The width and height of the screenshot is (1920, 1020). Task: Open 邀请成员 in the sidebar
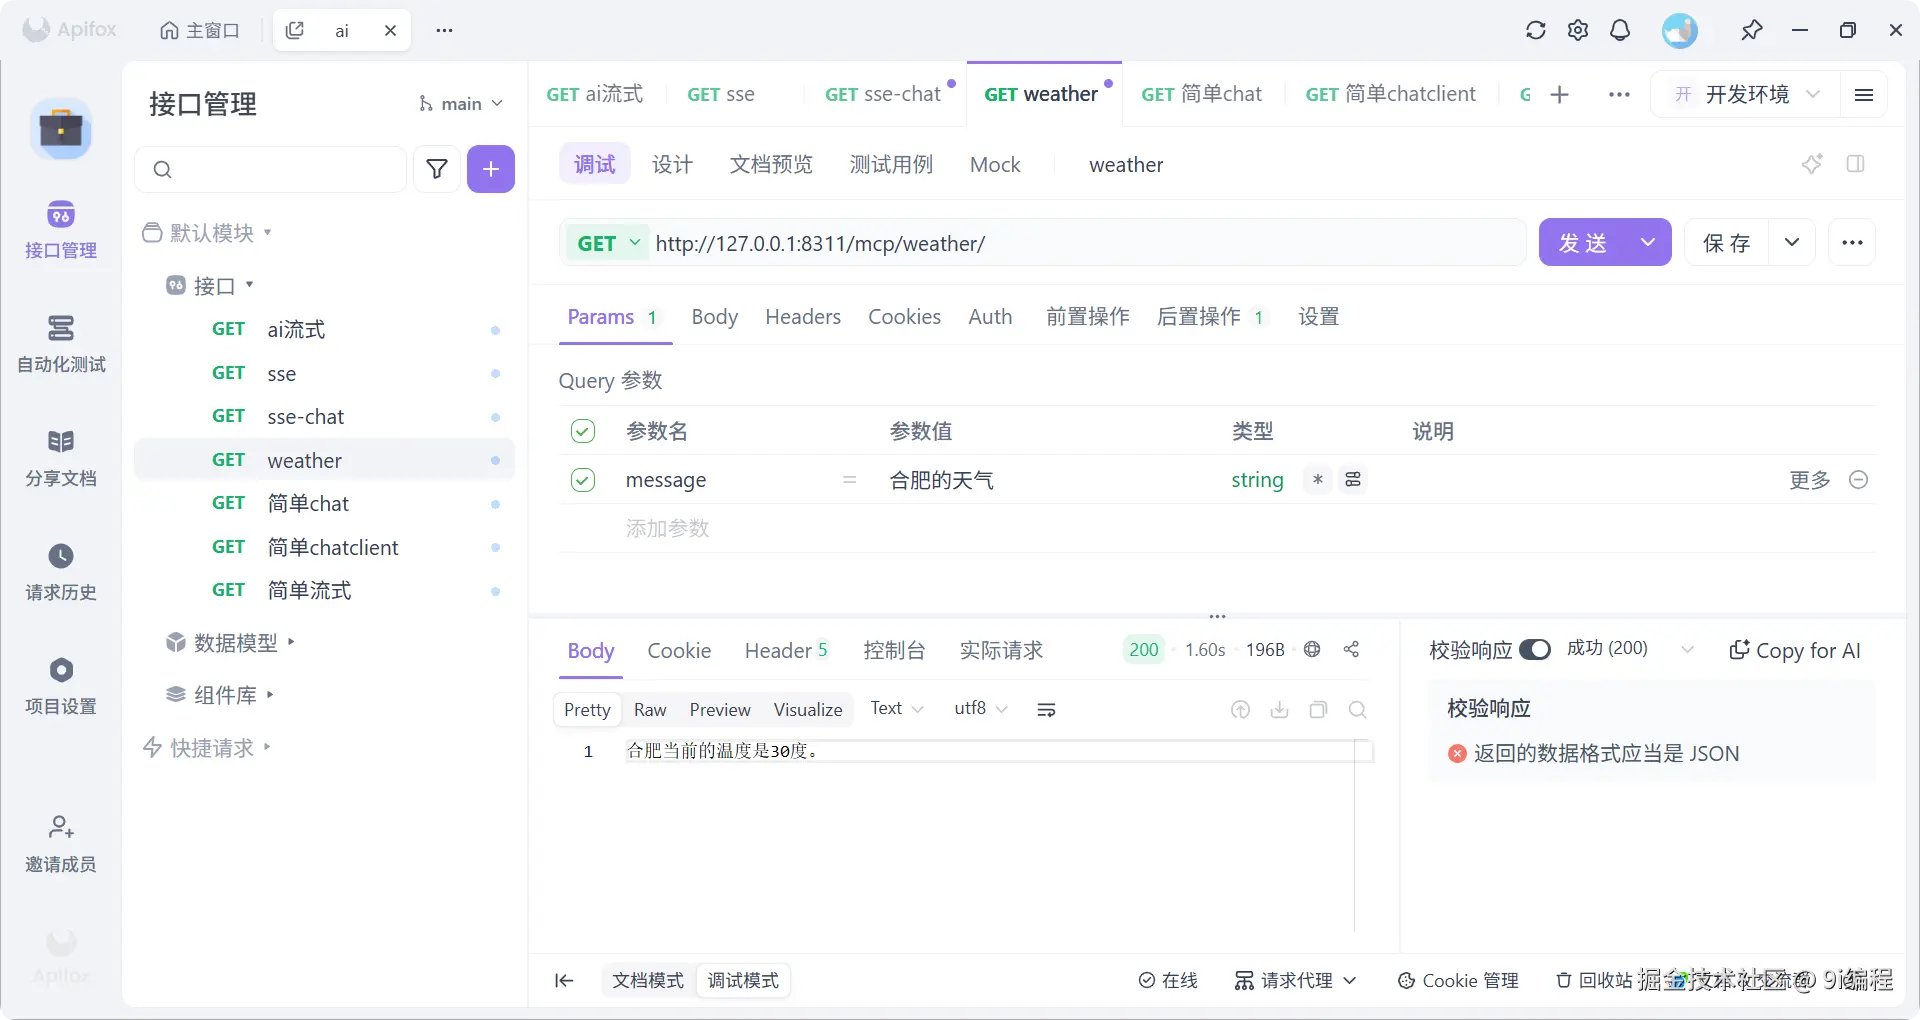click(x=61, y=844)
